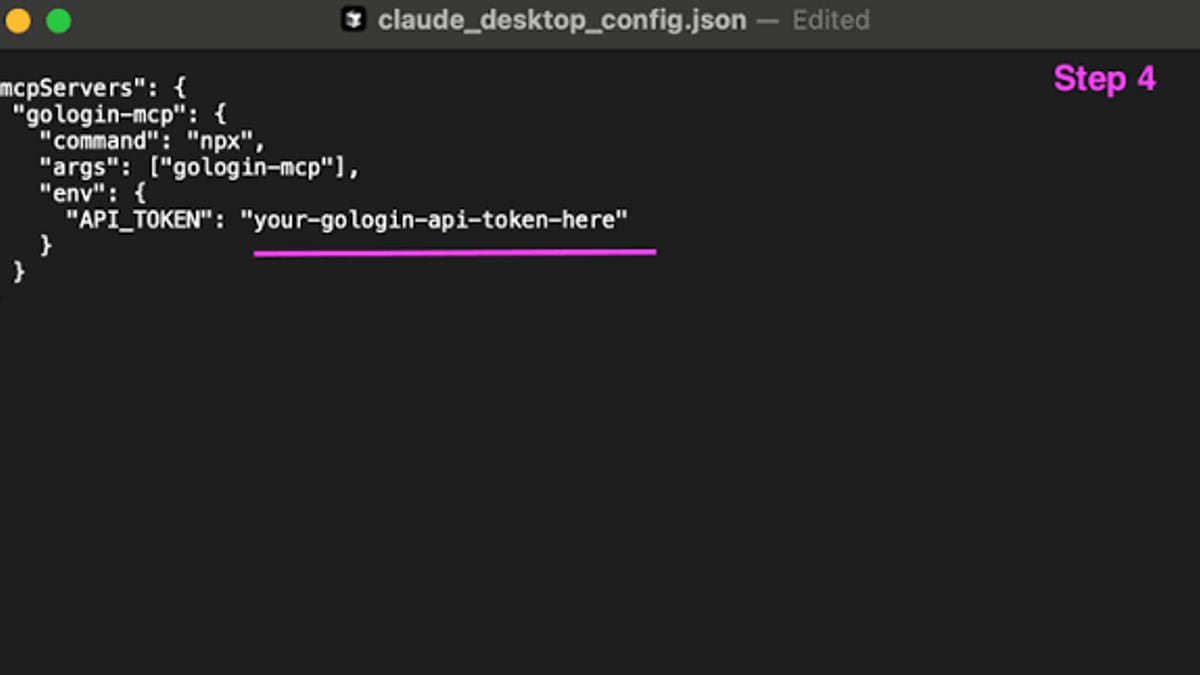The width and height of the screenshot is (1200, 675).
Task: Click the Edited status in the title bar
Action: [831, 20]
